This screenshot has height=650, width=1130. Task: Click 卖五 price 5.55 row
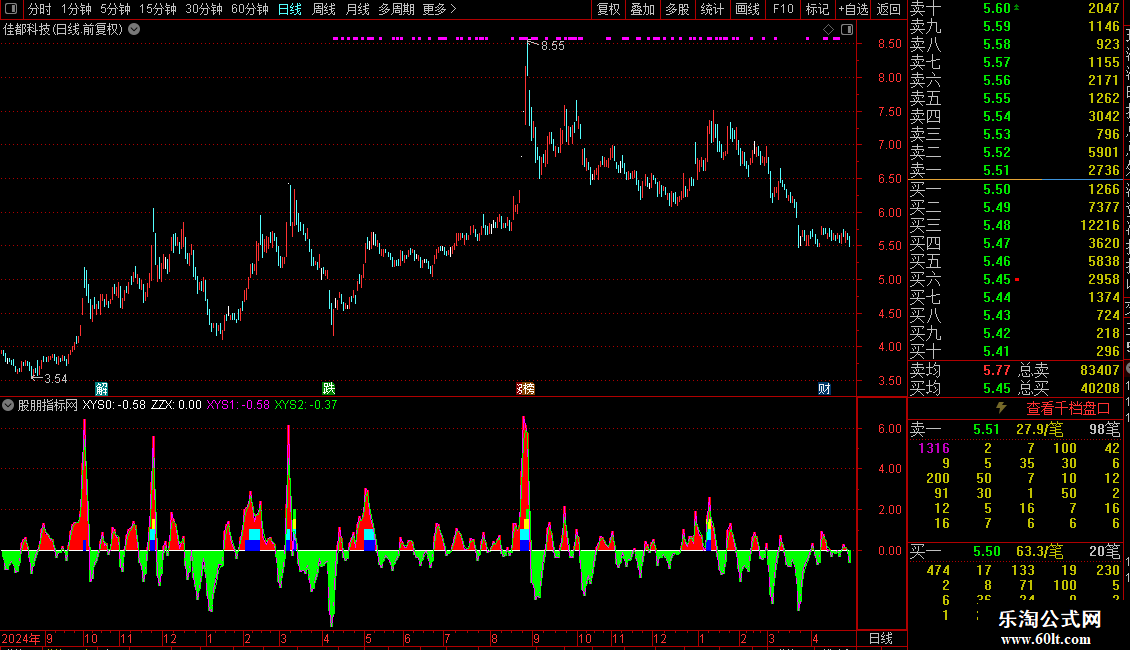1015,98
